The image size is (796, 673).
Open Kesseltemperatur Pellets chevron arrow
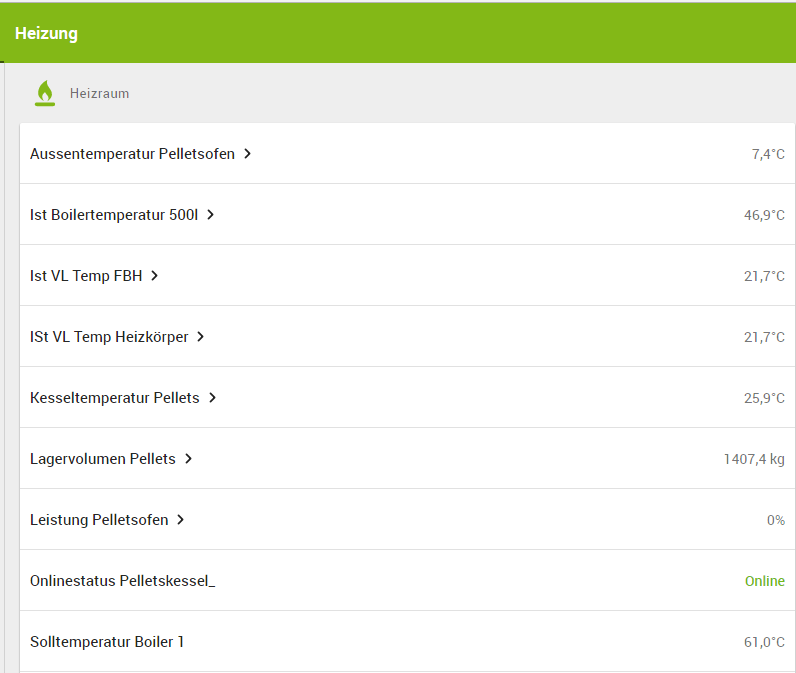pyautogui.click(x=213, y=398)
